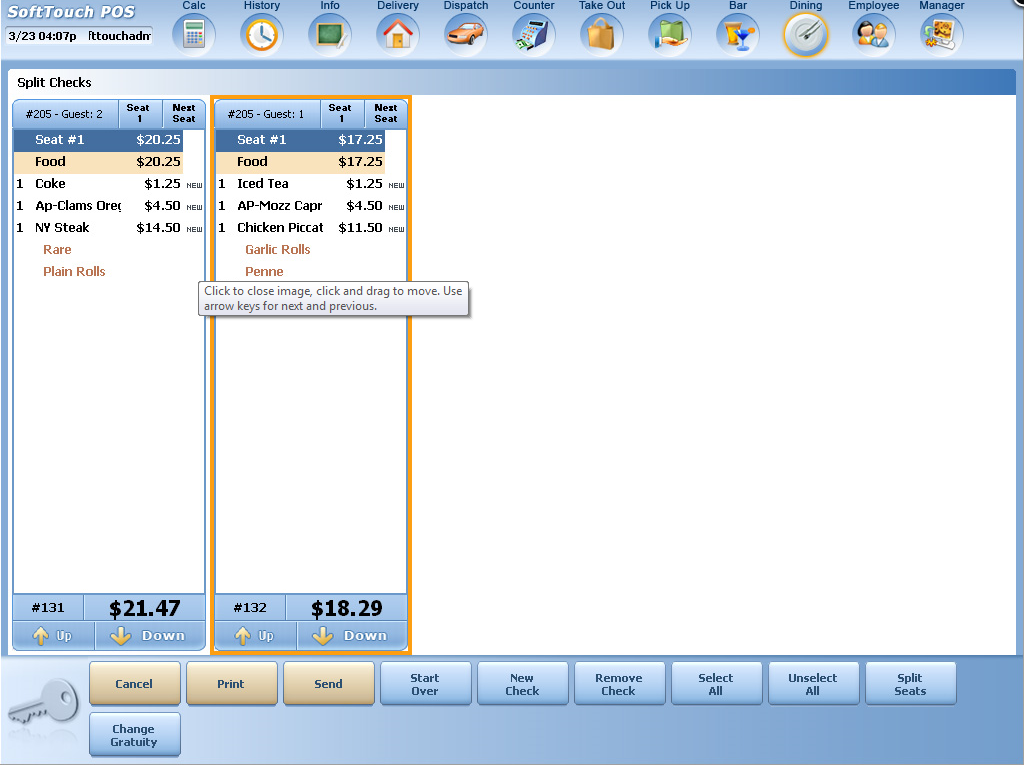
Task: Click Next Seat on Guest 2 check
Action: pyautogui.click(x=184, y=113)
